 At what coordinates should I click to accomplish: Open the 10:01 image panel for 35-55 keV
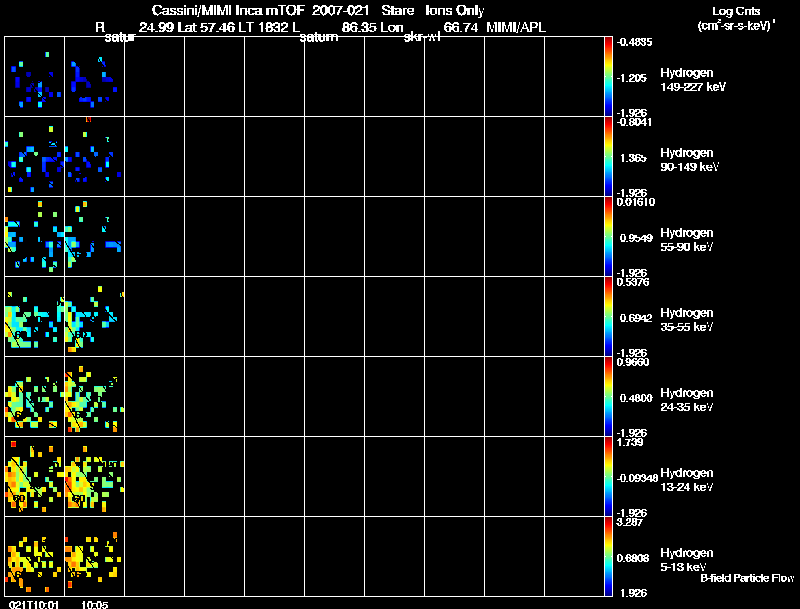pos(35,317)
